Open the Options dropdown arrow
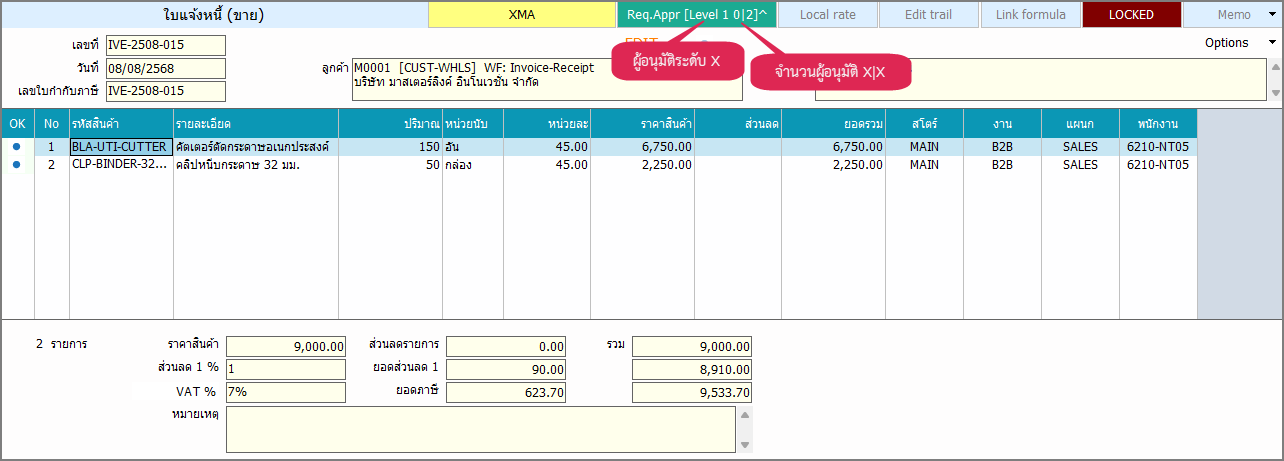Image resolution: width=1284 pixels, height=461 pixels. click(x=1272, y=43)
